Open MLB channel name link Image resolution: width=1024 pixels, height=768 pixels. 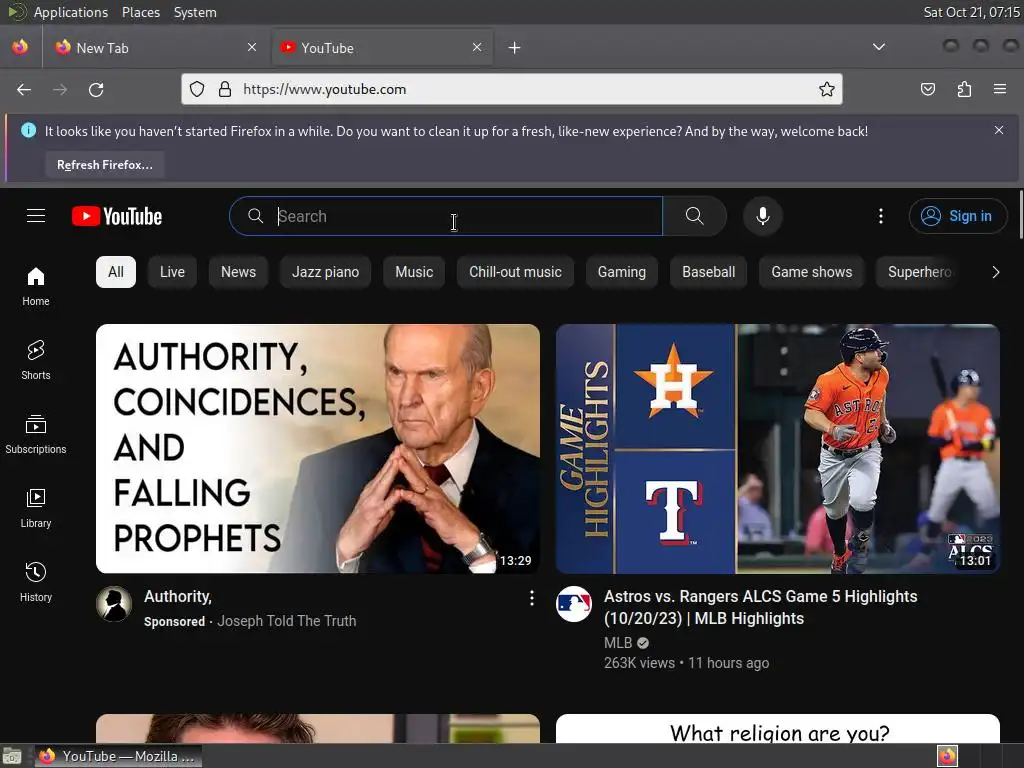tap(618, 643)
